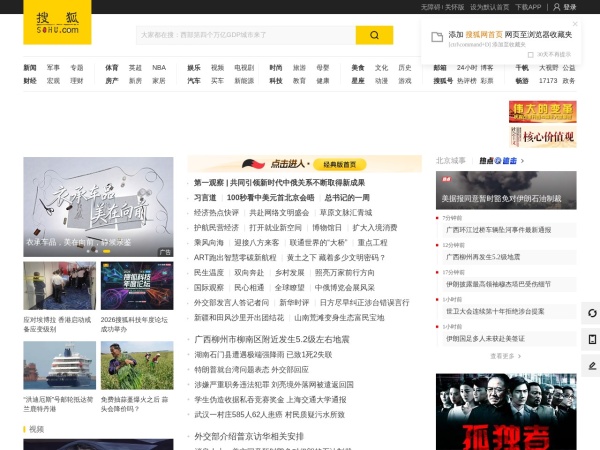
Task: Click the mobile phone icon in sidebar
Action: point(592,339)
